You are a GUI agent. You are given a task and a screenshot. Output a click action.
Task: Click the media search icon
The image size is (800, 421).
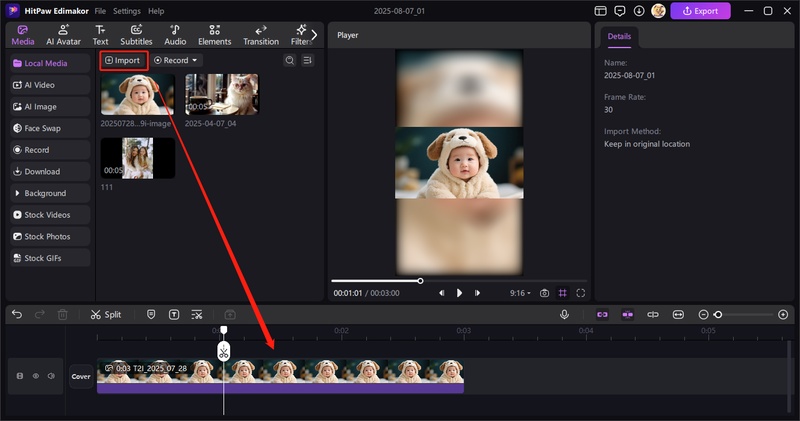click(290, 60)
